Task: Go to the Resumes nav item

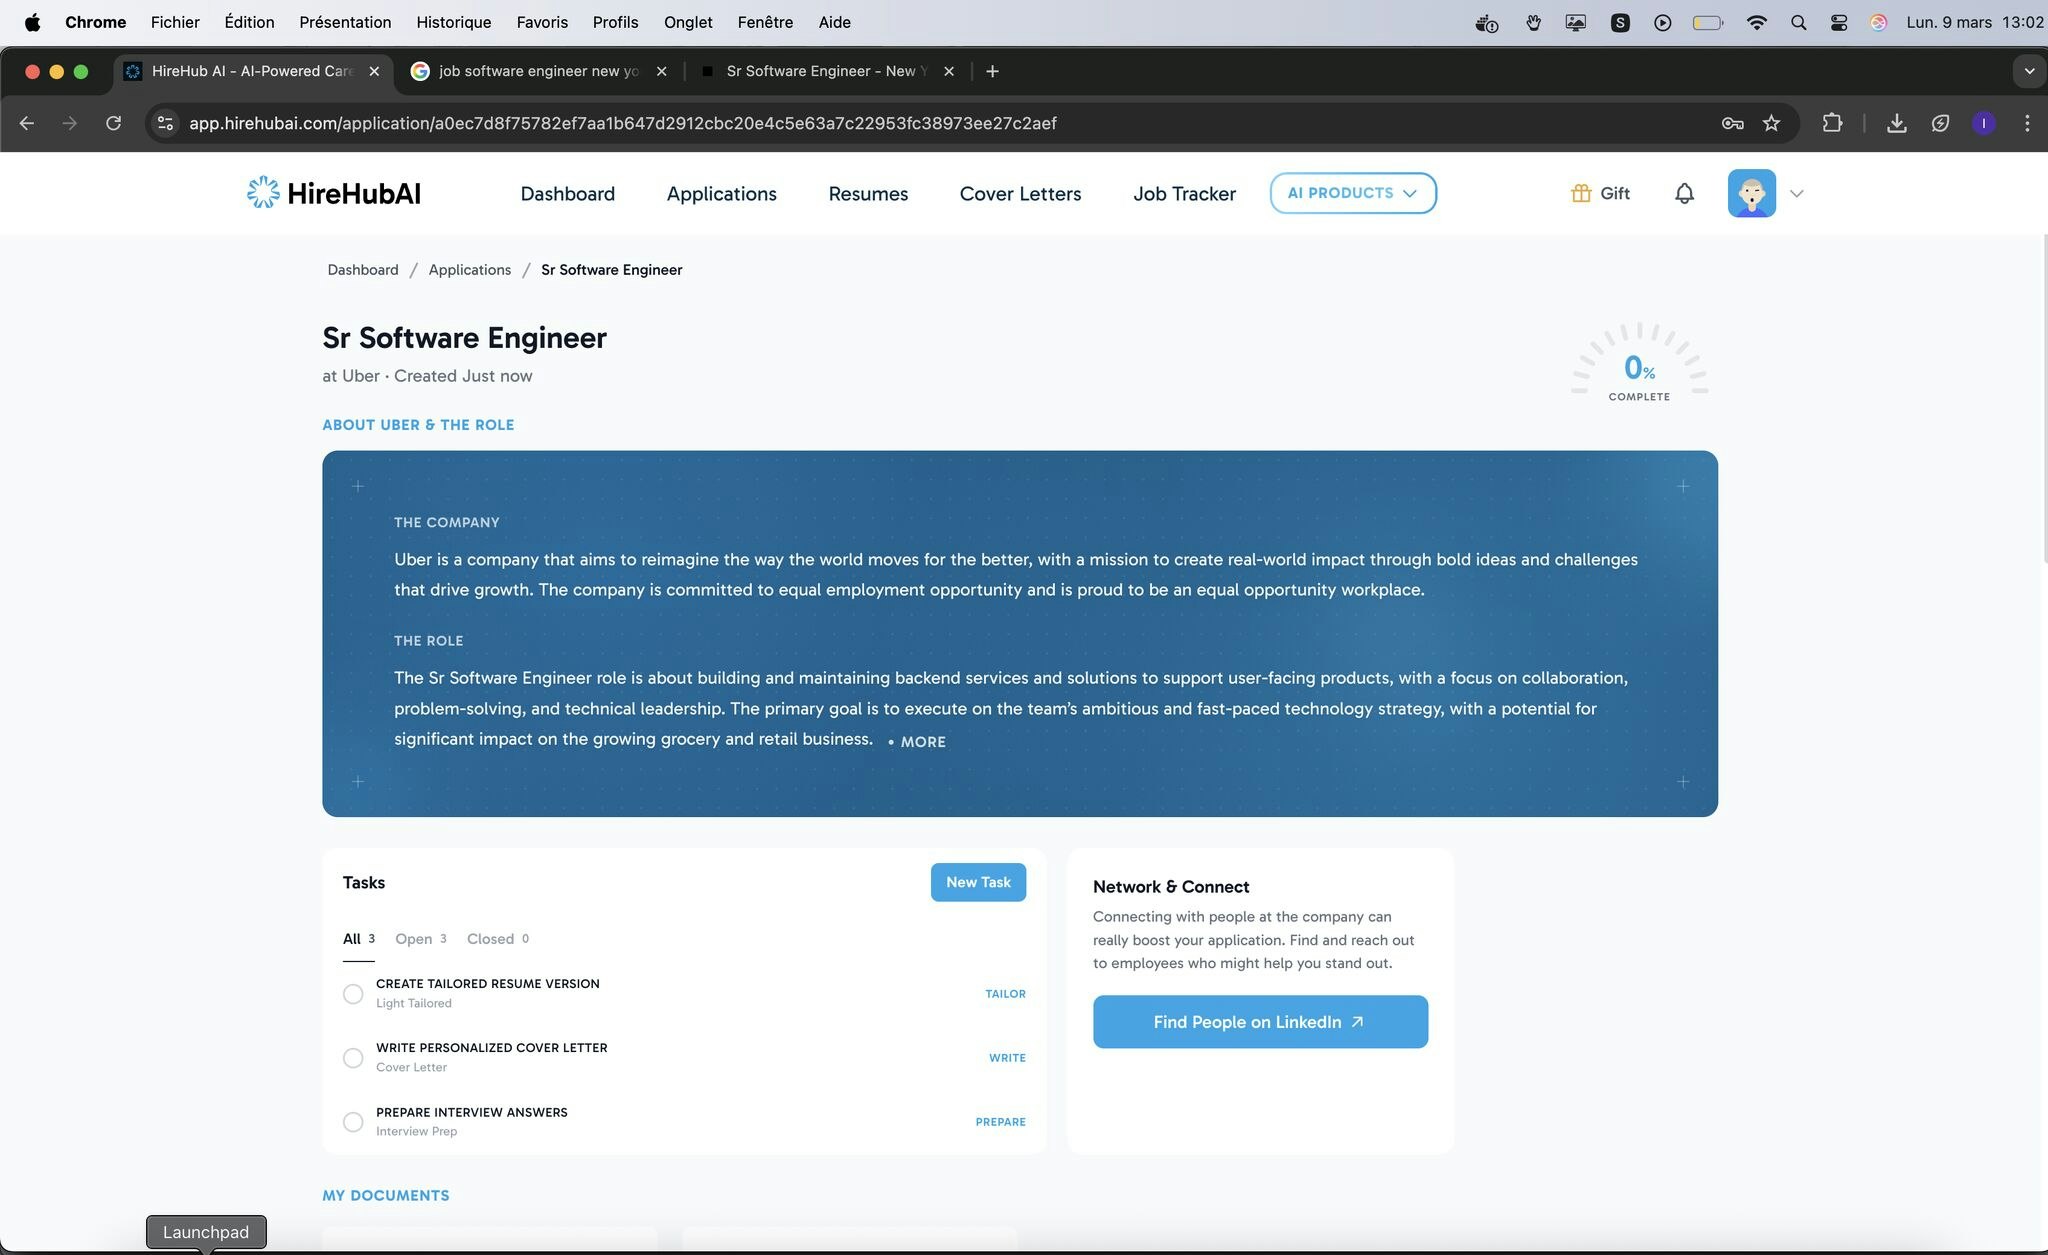Action: [867, 194]
